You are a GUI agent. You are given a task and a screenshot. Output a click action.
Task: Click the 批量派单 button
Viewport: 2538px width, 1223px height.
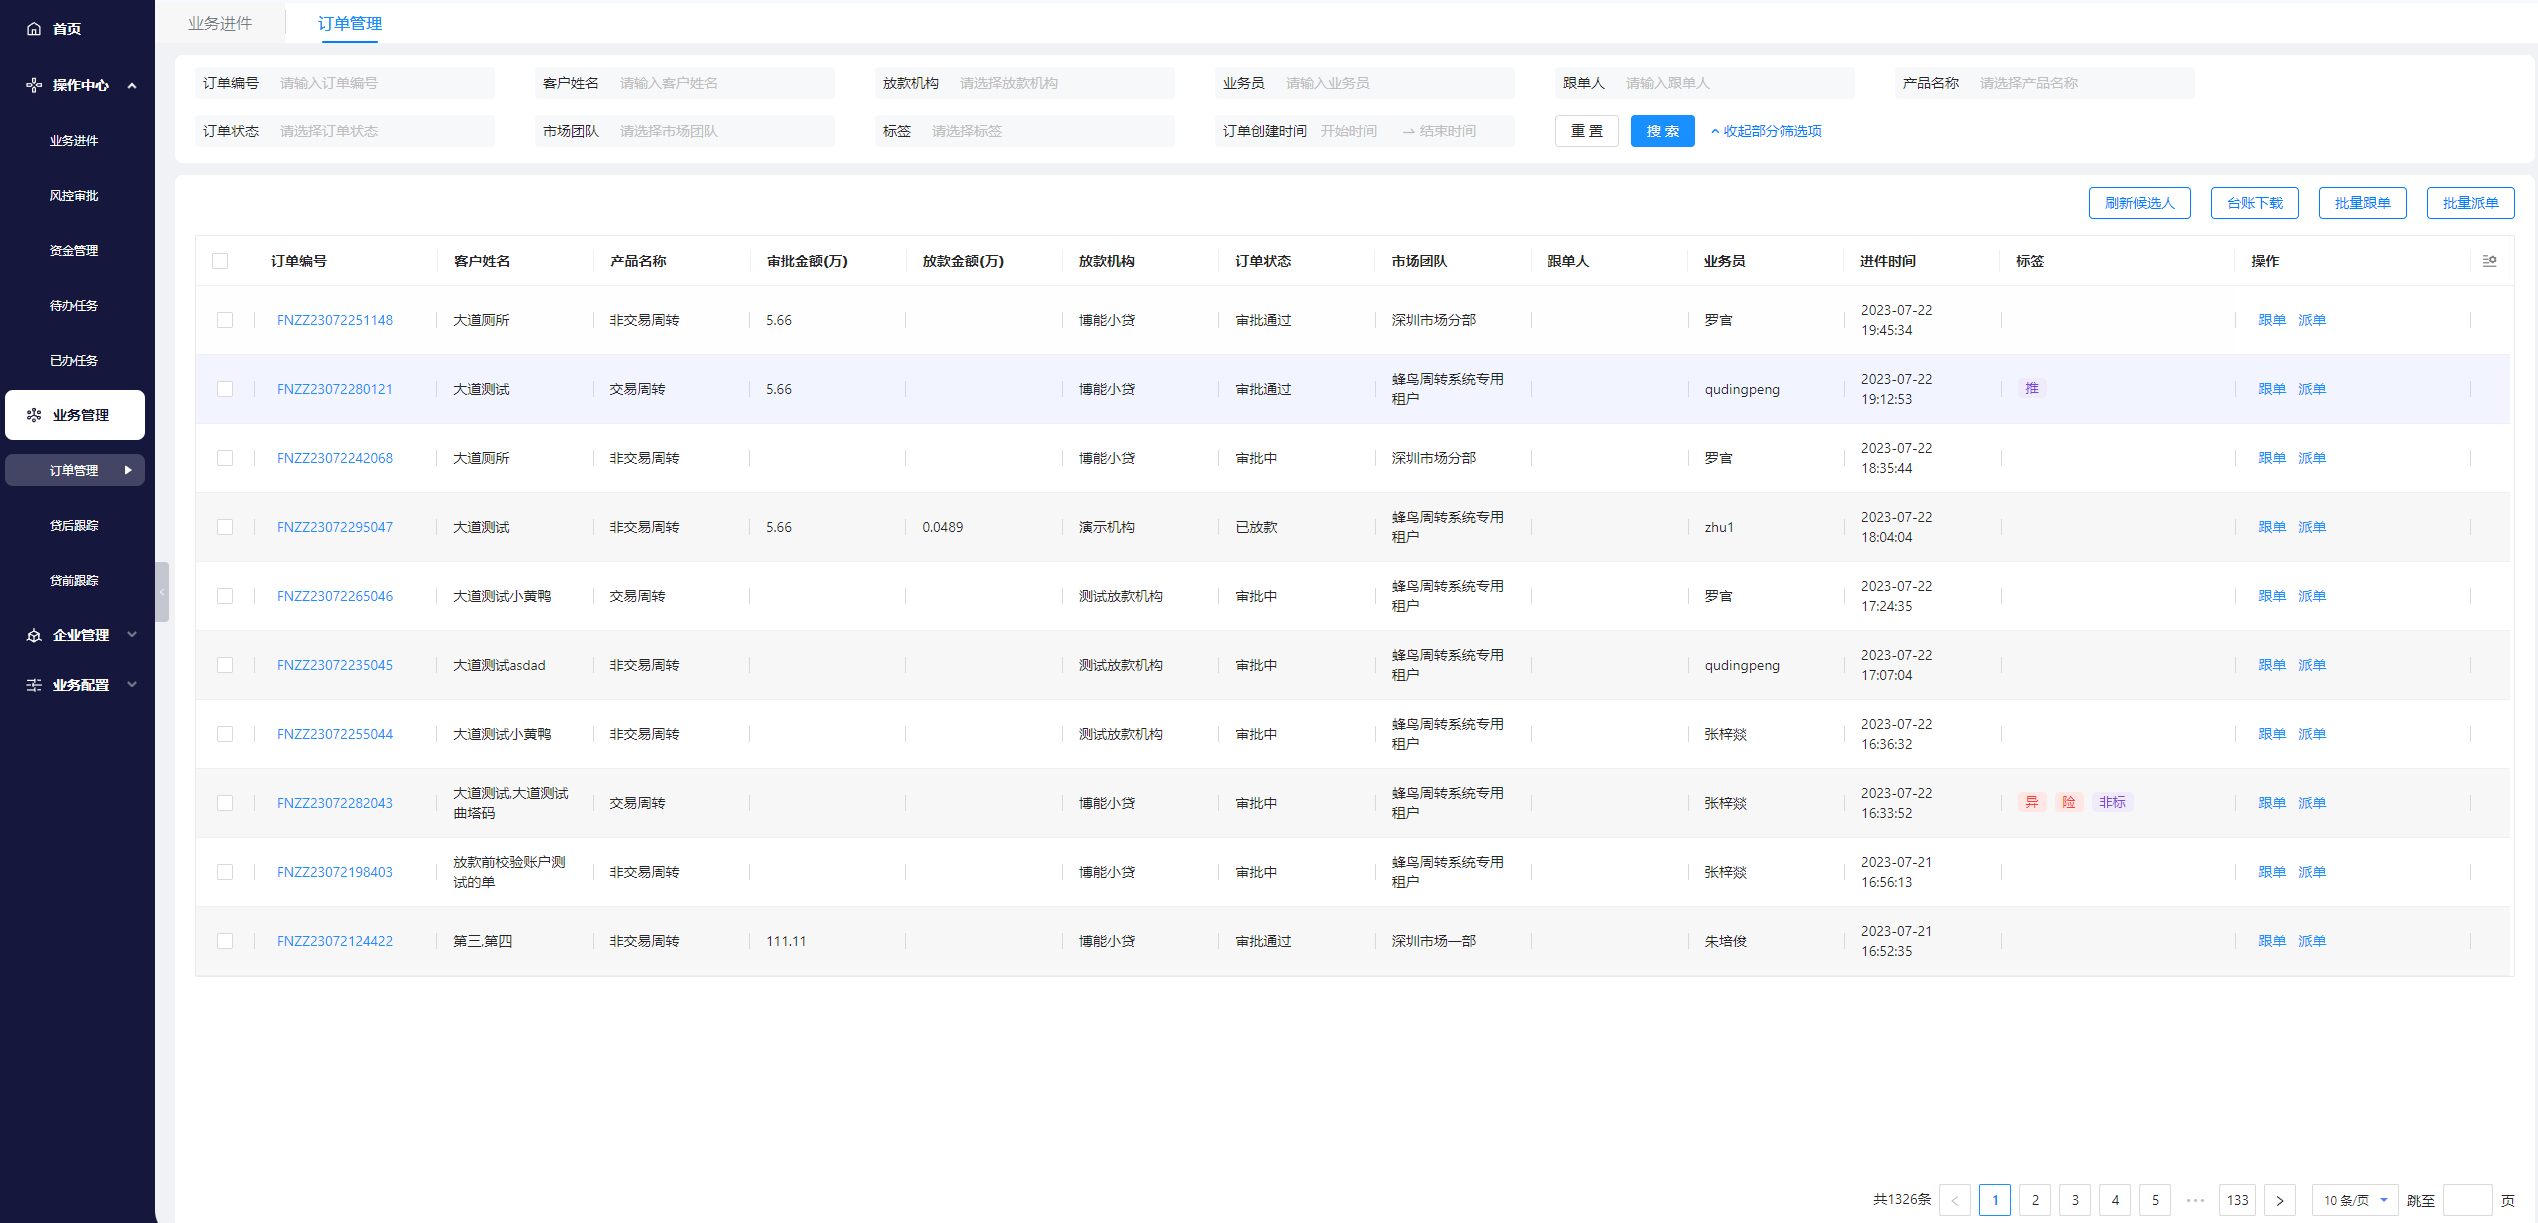[x=2471, y=203]
